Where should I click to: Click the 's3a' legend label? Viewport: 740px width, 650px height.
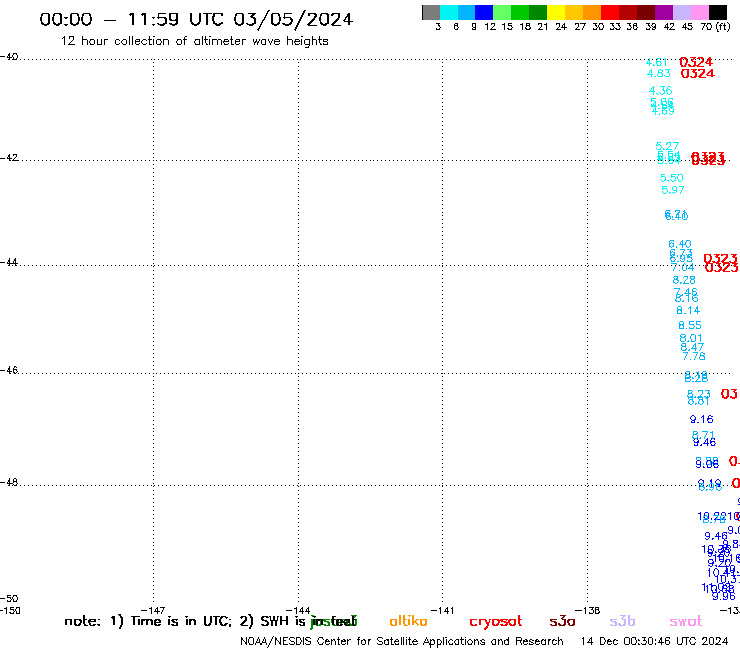[562, 622]
